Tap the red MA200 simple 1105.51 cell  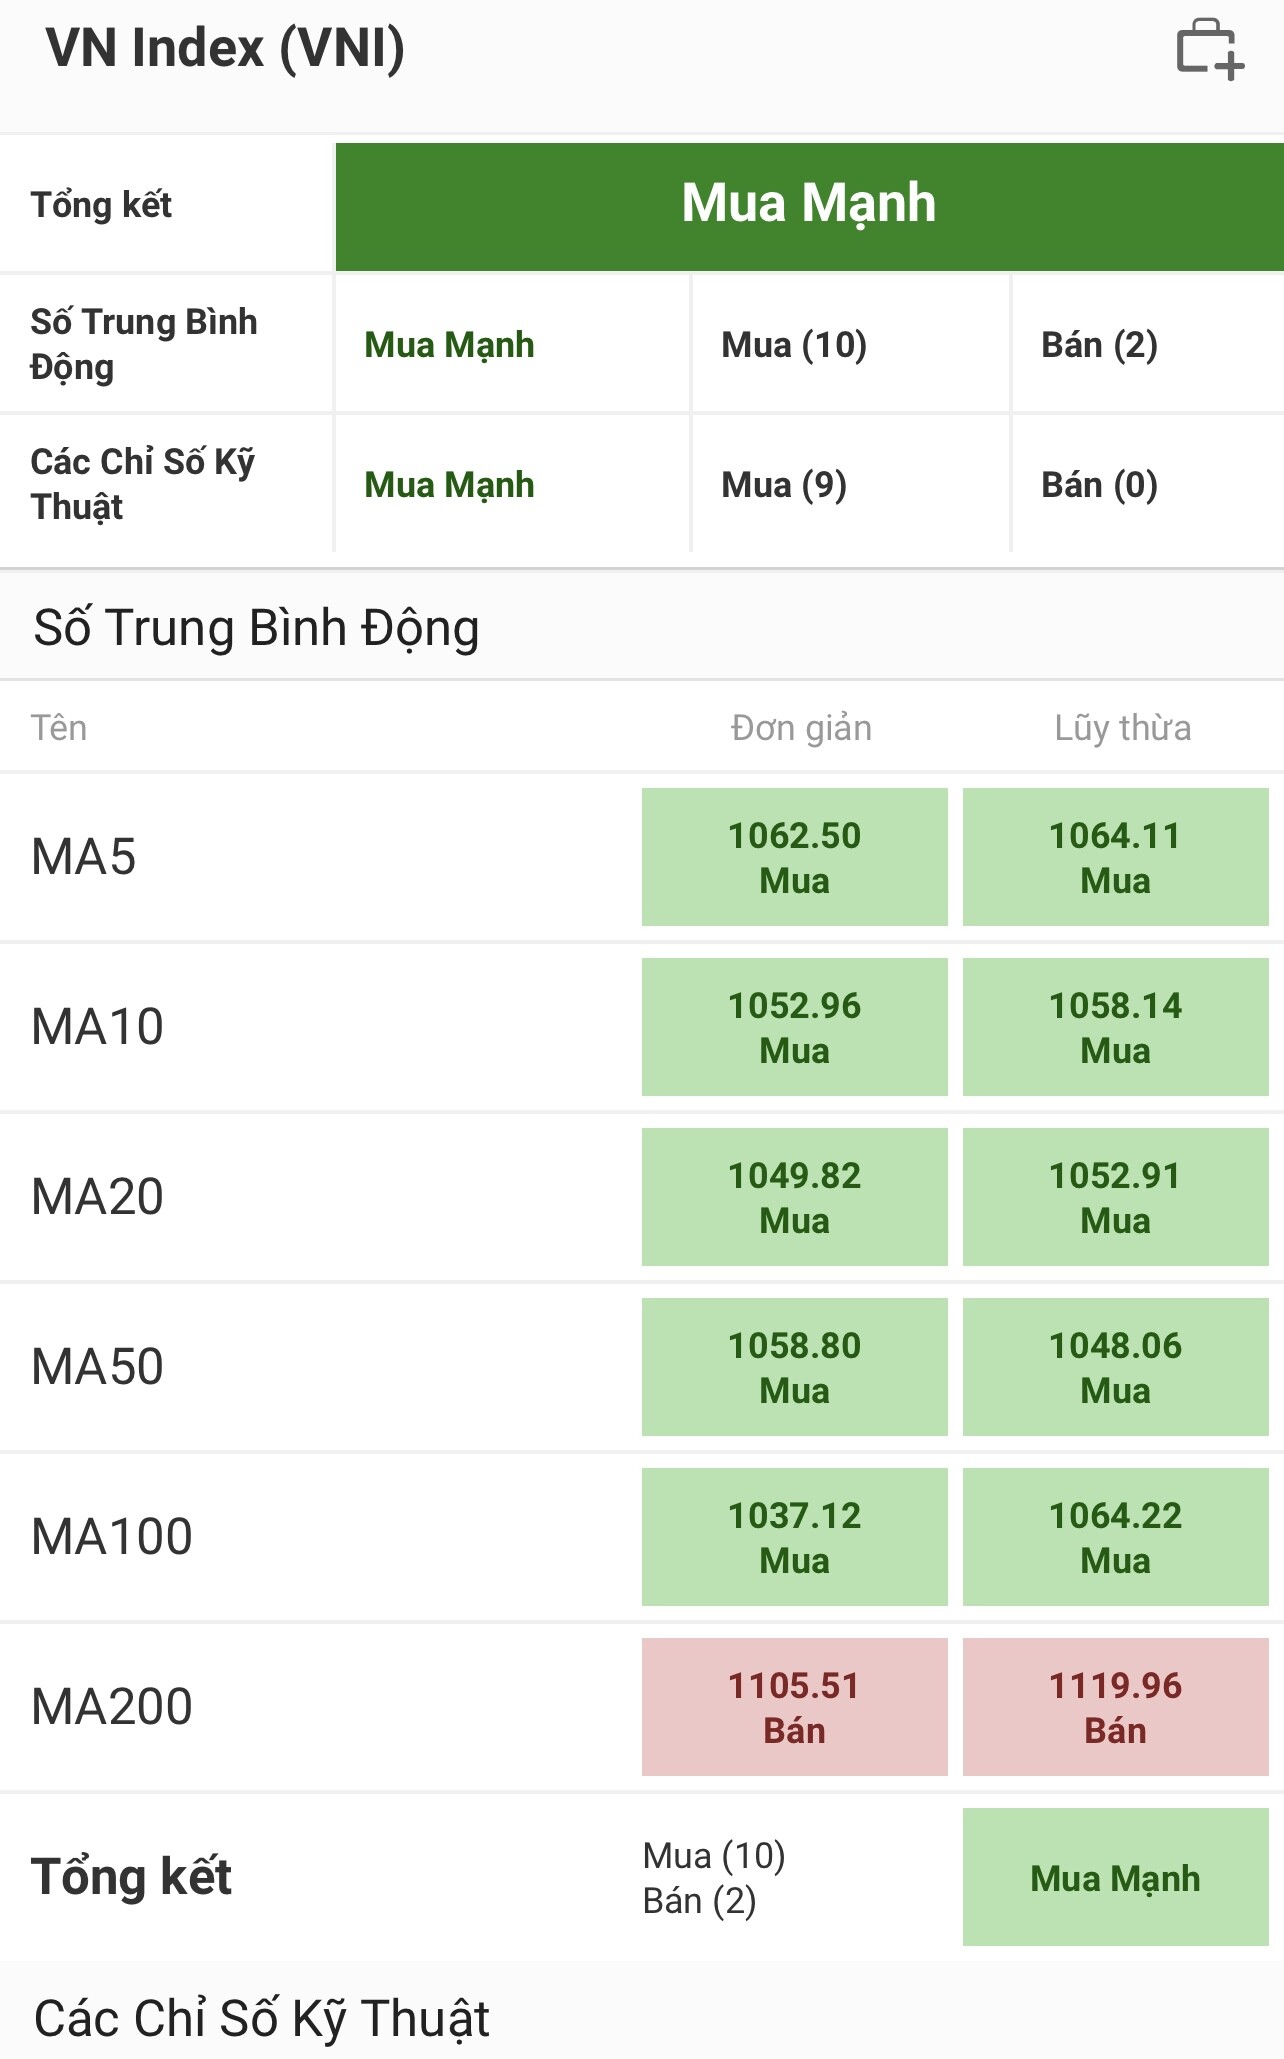(x=794, y=1707)
